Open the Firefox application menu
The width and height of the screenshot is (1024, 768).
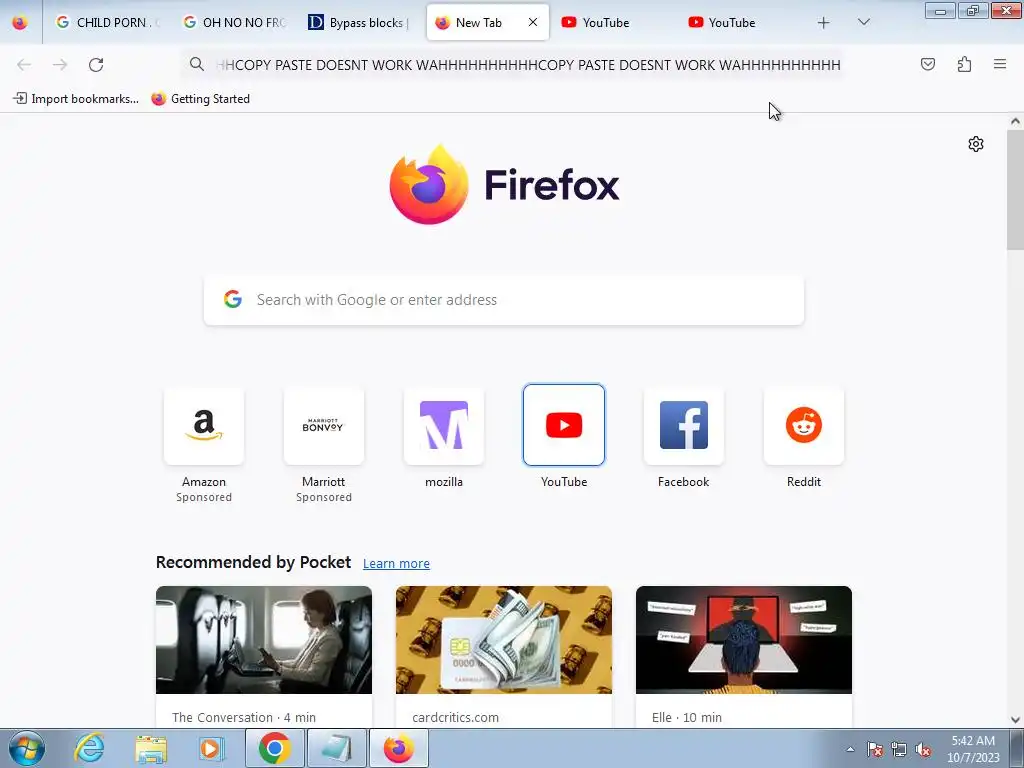[1000, 64]
